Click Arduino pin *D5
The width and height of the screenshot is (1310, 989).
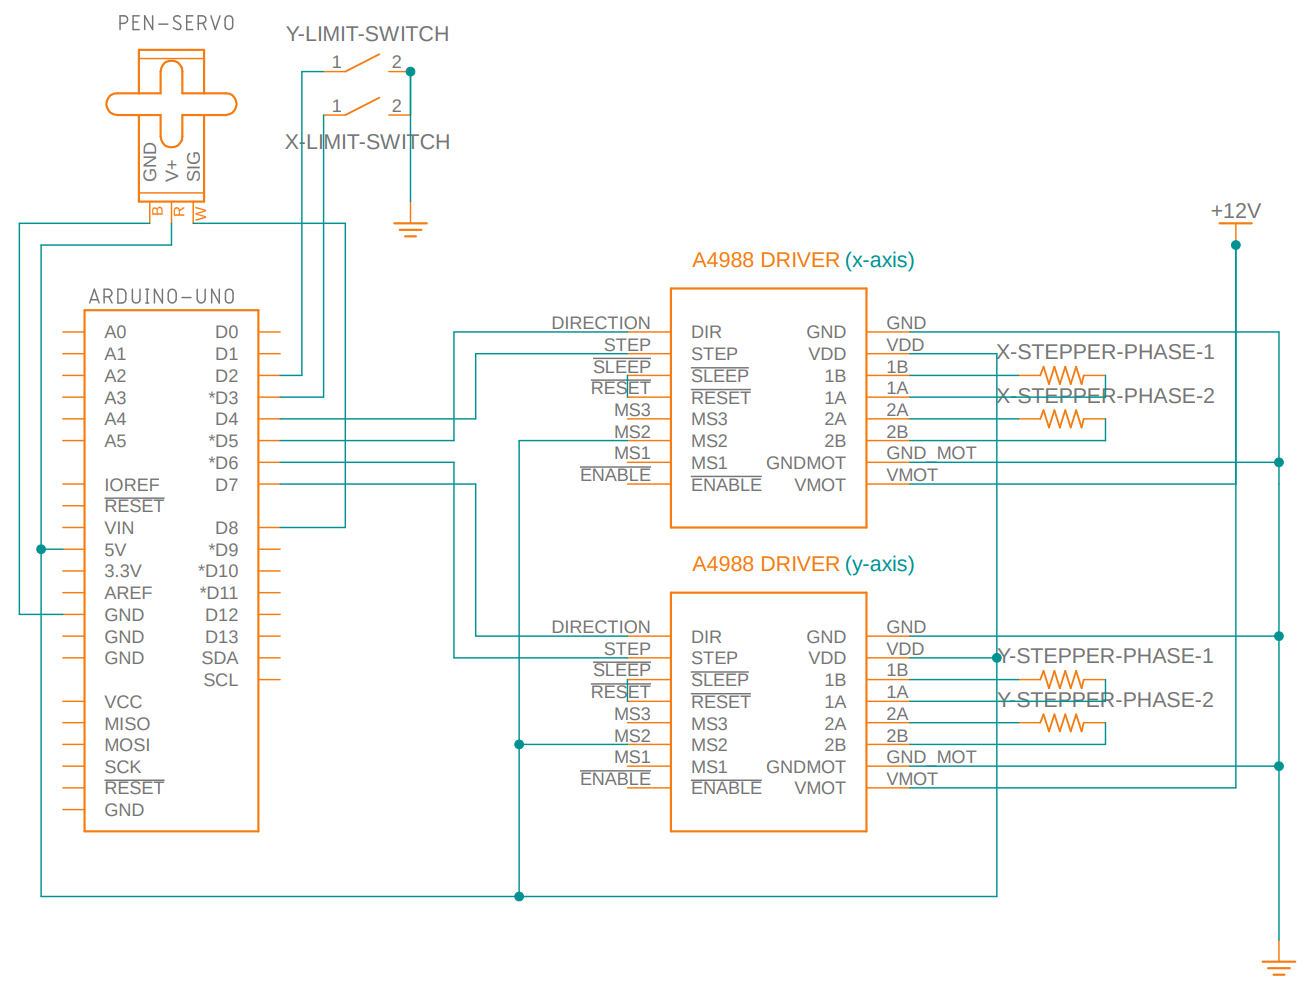[x=224, y=441]
